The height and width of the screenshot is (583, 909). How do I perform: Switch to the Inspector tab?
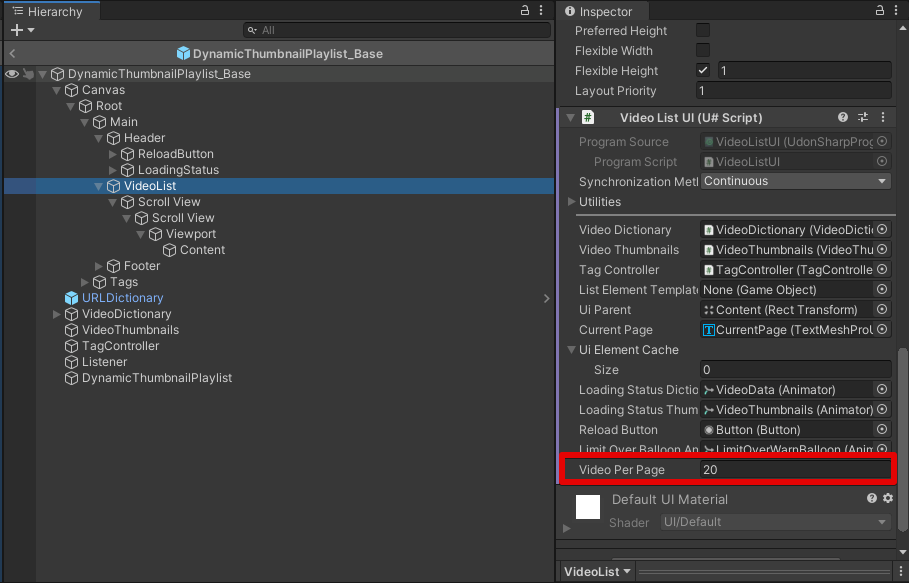pyautogui.click(x=605, y=12)
